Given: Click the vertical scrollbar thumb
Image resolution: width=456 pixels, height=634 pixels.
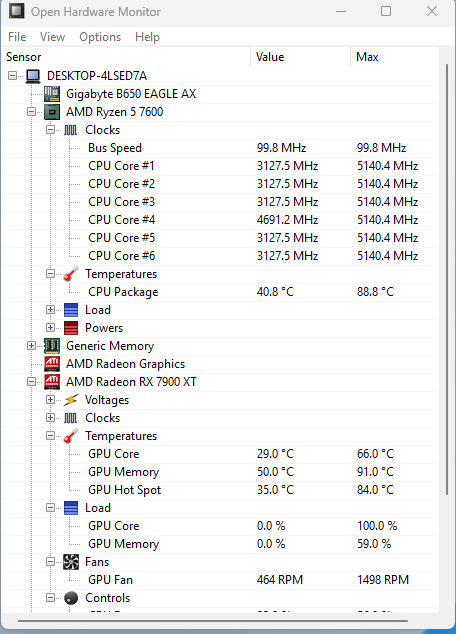Looking at the screenshot, I should click(x=447, y=279).
